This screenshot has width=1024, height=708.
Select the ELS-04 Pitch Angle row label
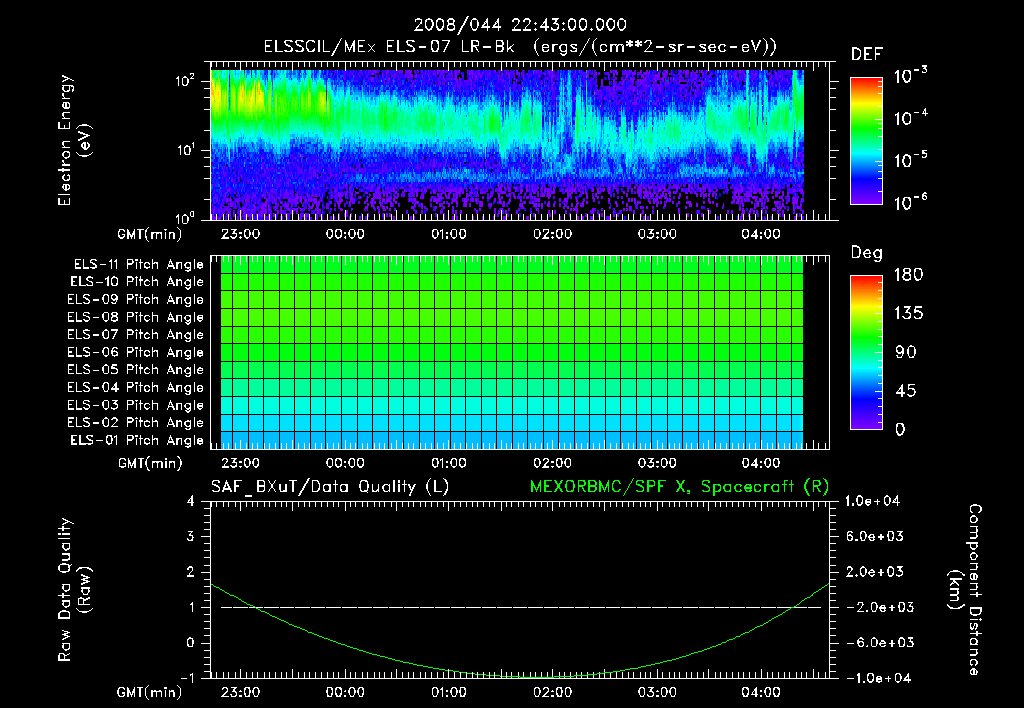tap(136, 387)
